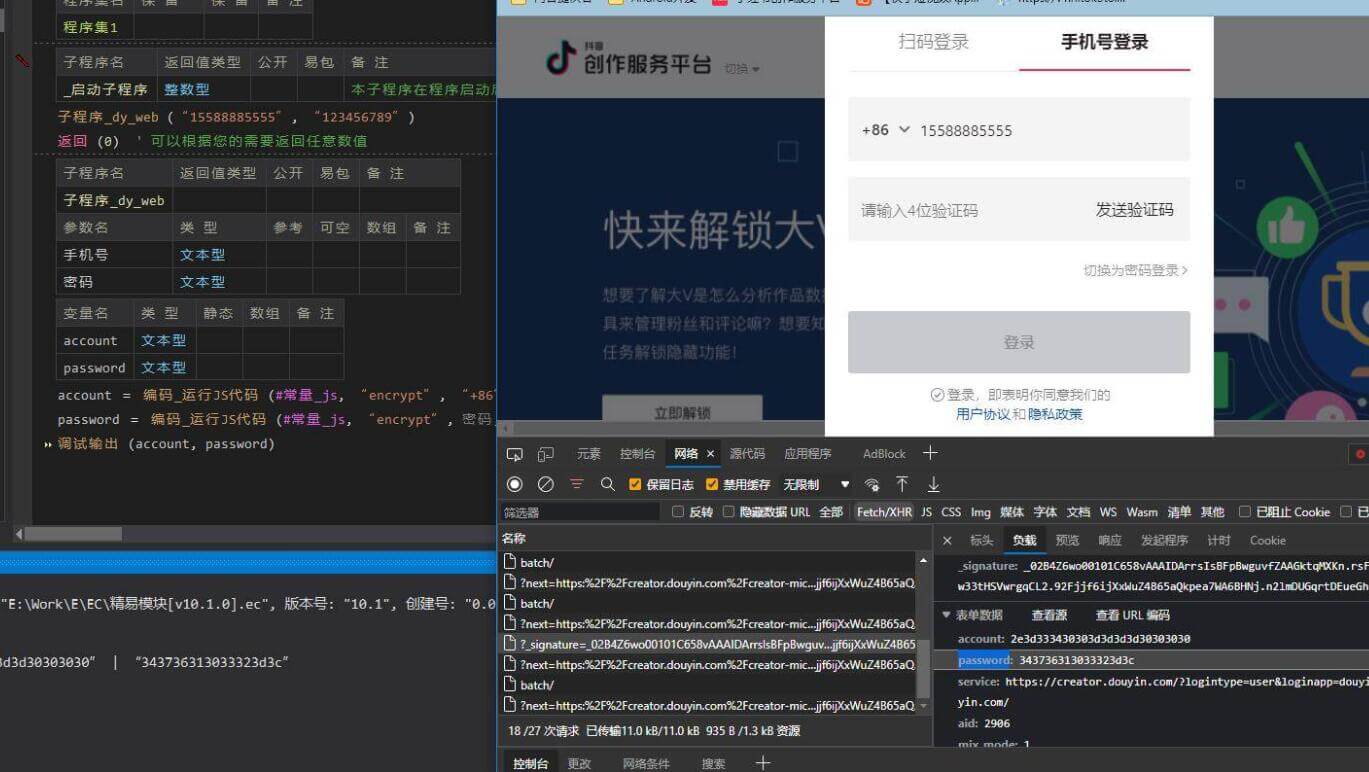Click 发送验证码 button
The width and height of the screenshot is (1369, 772).
[x=1134, y=210]
